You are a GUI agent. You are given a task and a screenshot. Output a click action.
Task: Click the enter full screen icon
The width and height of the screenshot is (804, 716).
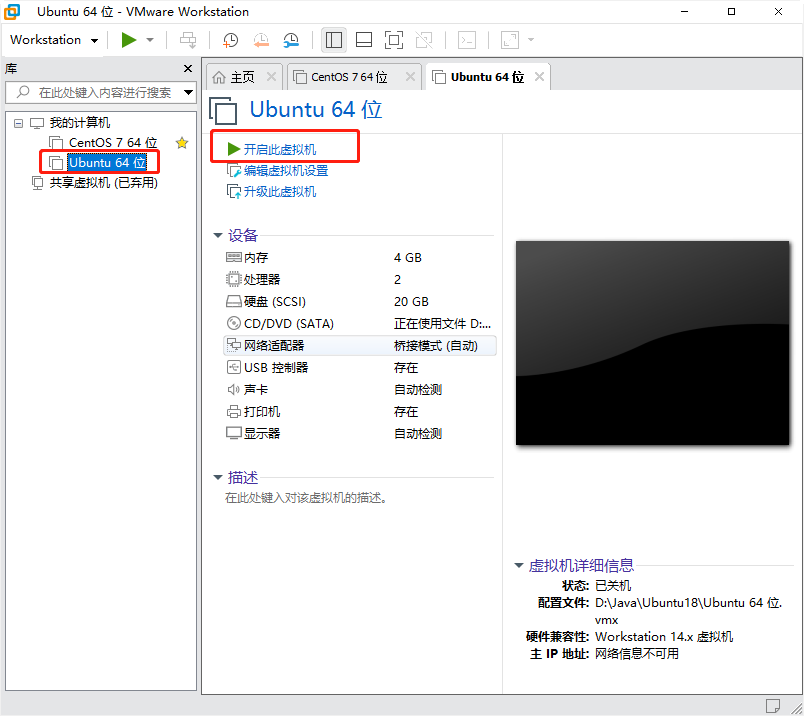[x=394, y=40]
